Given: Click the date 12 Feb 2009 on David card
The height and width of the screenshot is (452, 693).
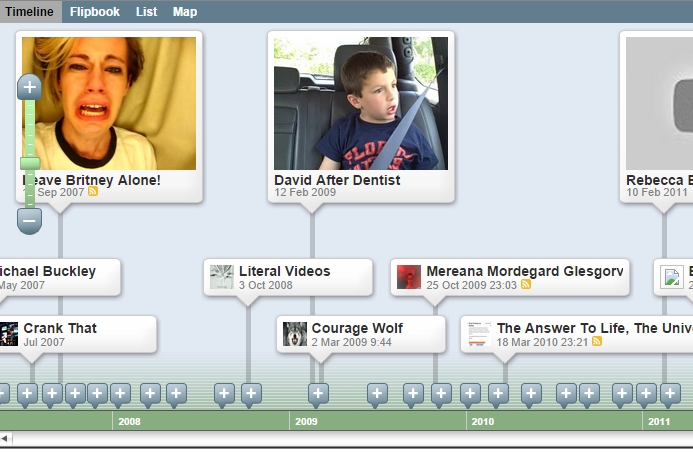Looking at the screenshot, I should click(x=305, y=192).
